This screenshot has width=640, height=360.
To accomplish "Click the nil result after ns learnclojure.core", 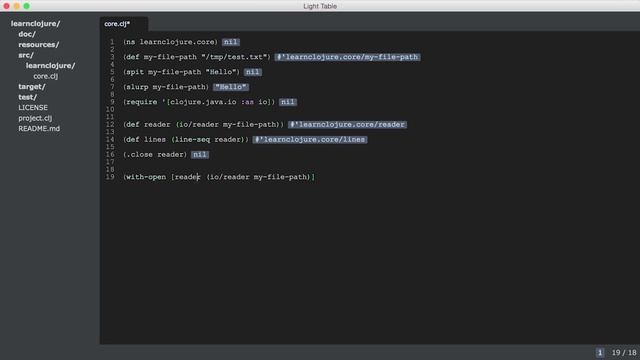I will tap(231, 42).
